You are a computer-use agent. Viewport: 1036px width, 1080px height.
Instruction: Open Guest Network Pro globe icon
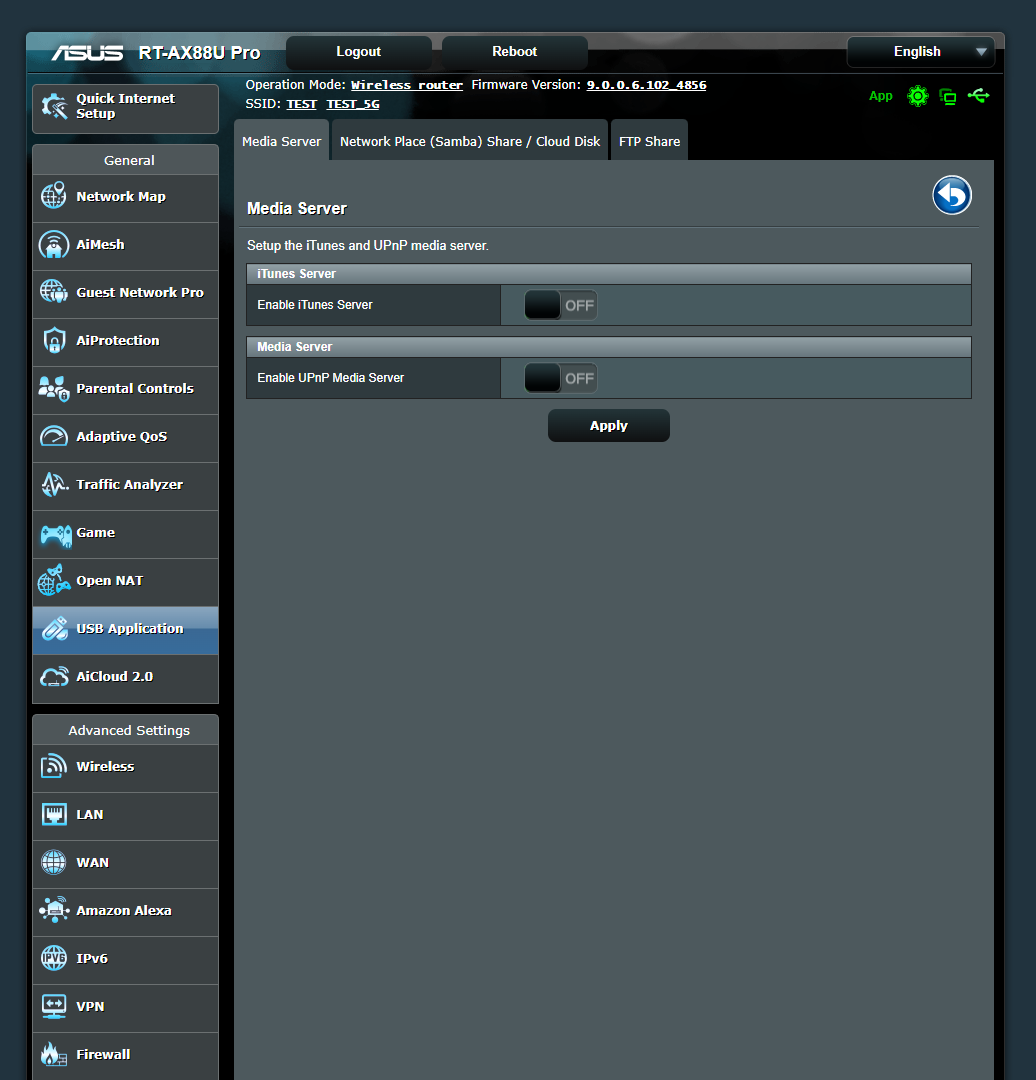[54, 292]
